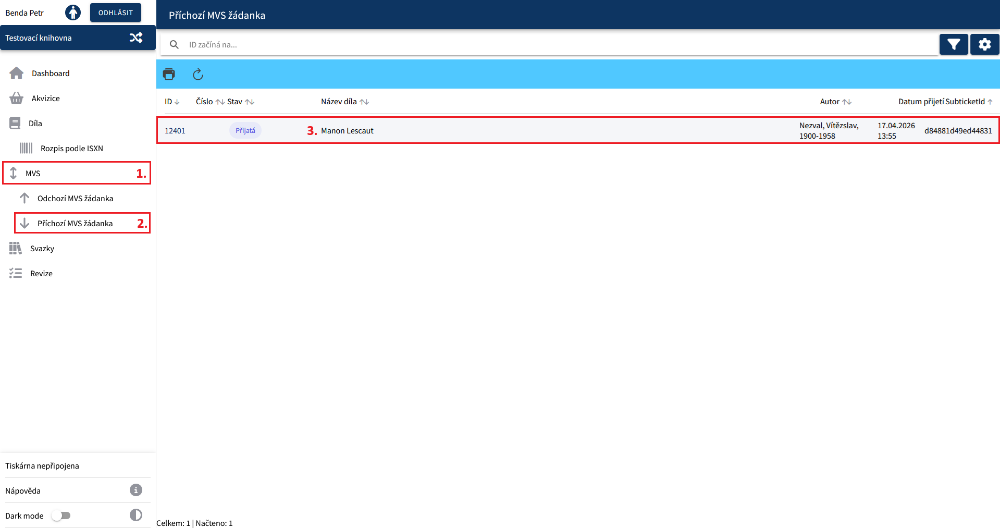The width and height of the screenshot is (1000, 528).
Task: Open request ID 12401 link
Action: pos(175,131)
